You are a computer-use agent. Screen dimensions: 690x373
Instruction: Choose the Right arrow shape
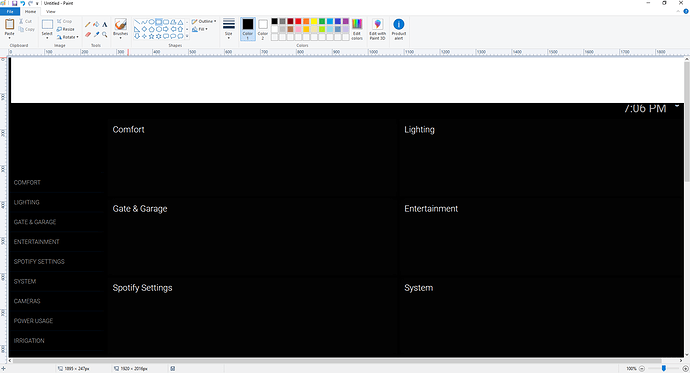point(166,29)
